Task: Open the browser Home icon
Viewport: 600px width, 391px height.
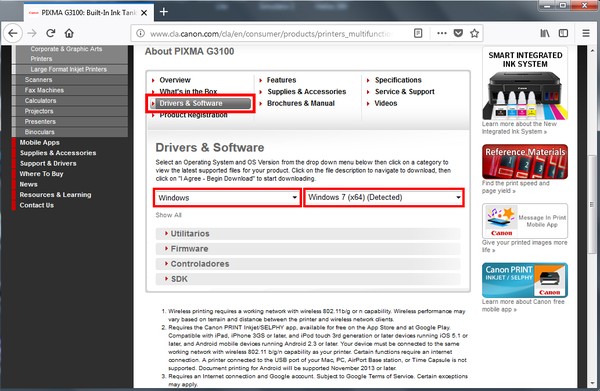Action: pos(69,33)
